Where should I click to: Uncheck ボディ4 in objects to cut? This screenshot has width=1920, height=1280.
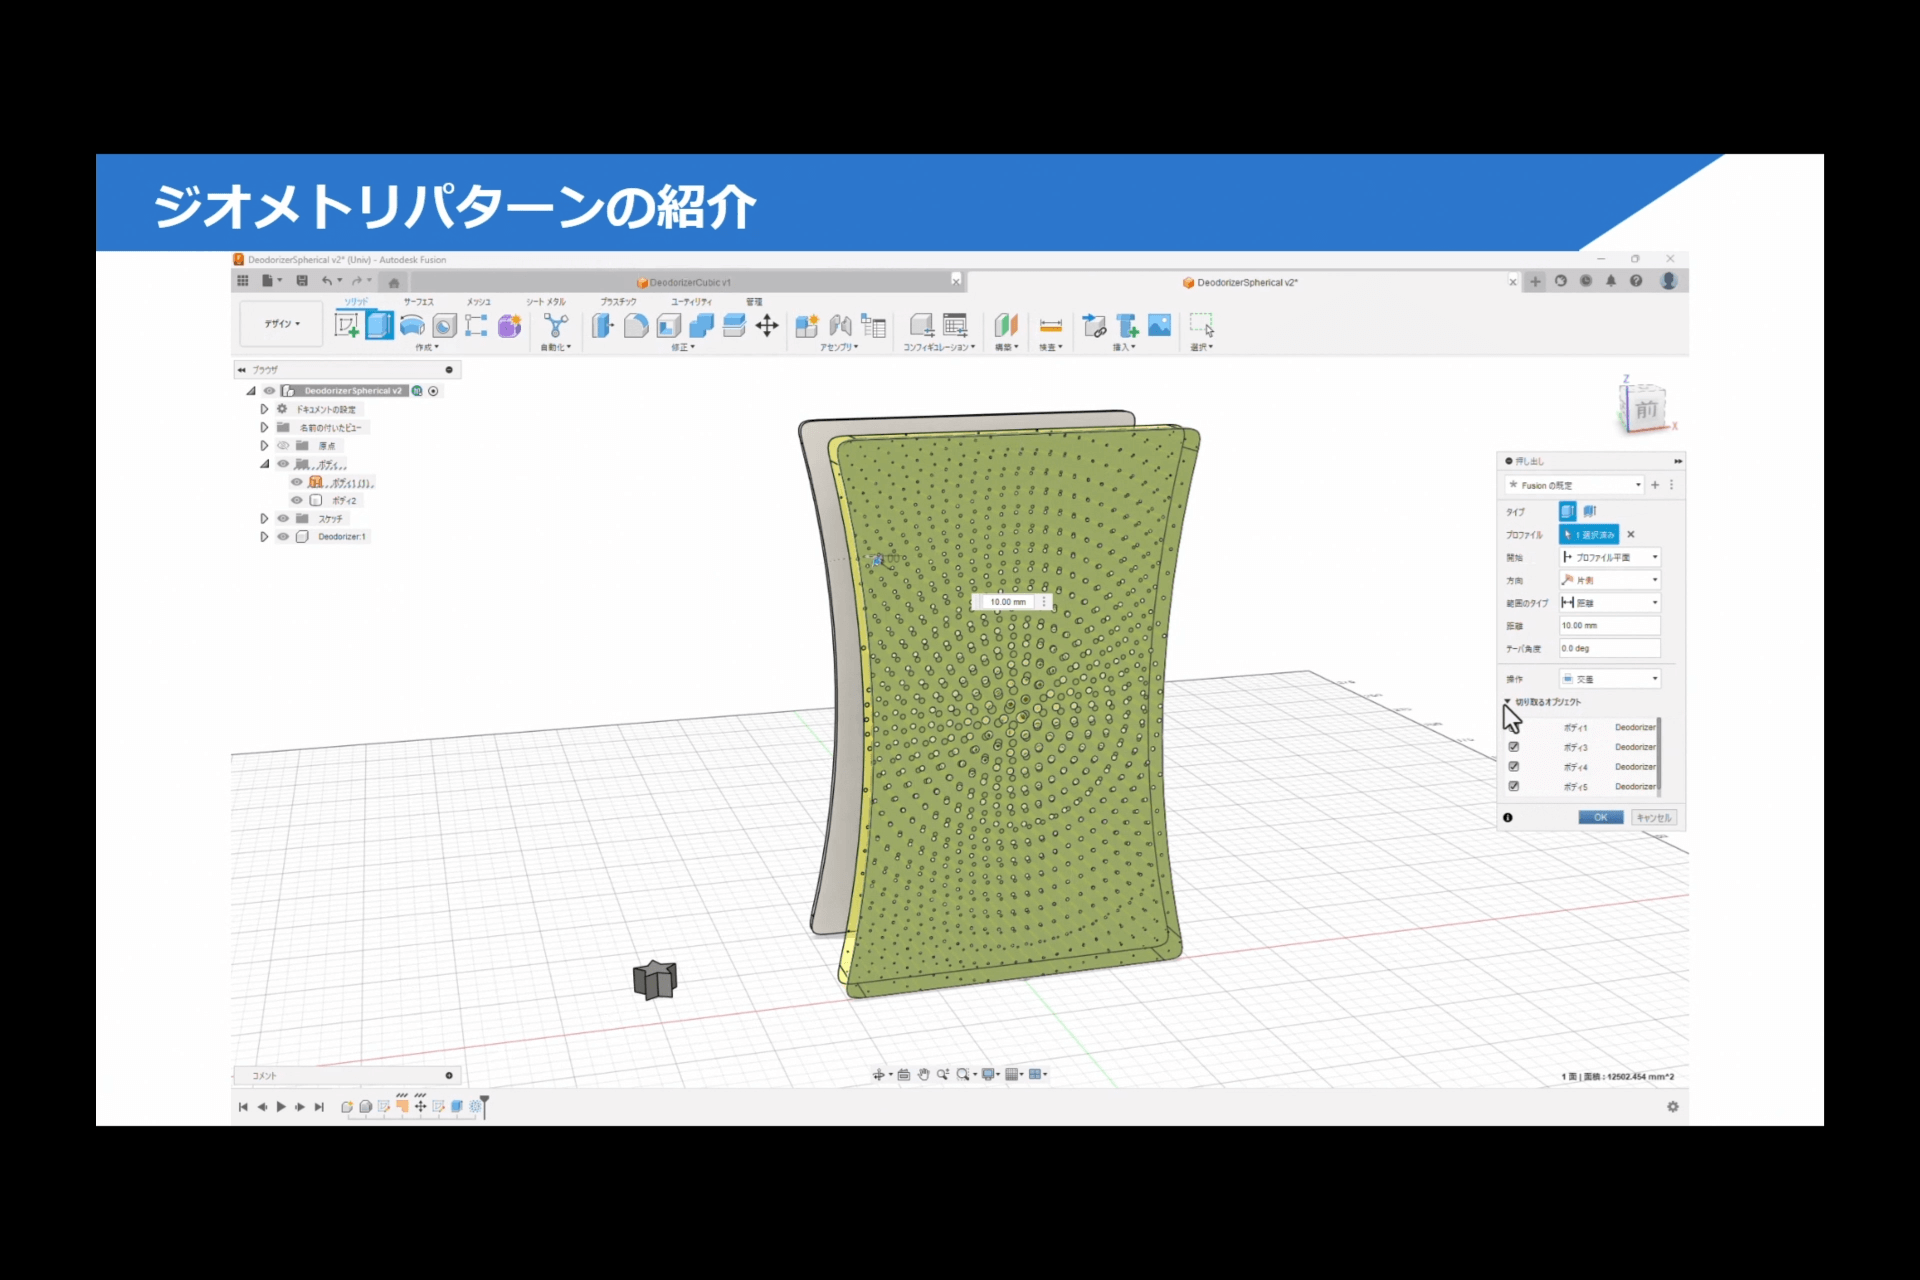[x=1514, y=767]
